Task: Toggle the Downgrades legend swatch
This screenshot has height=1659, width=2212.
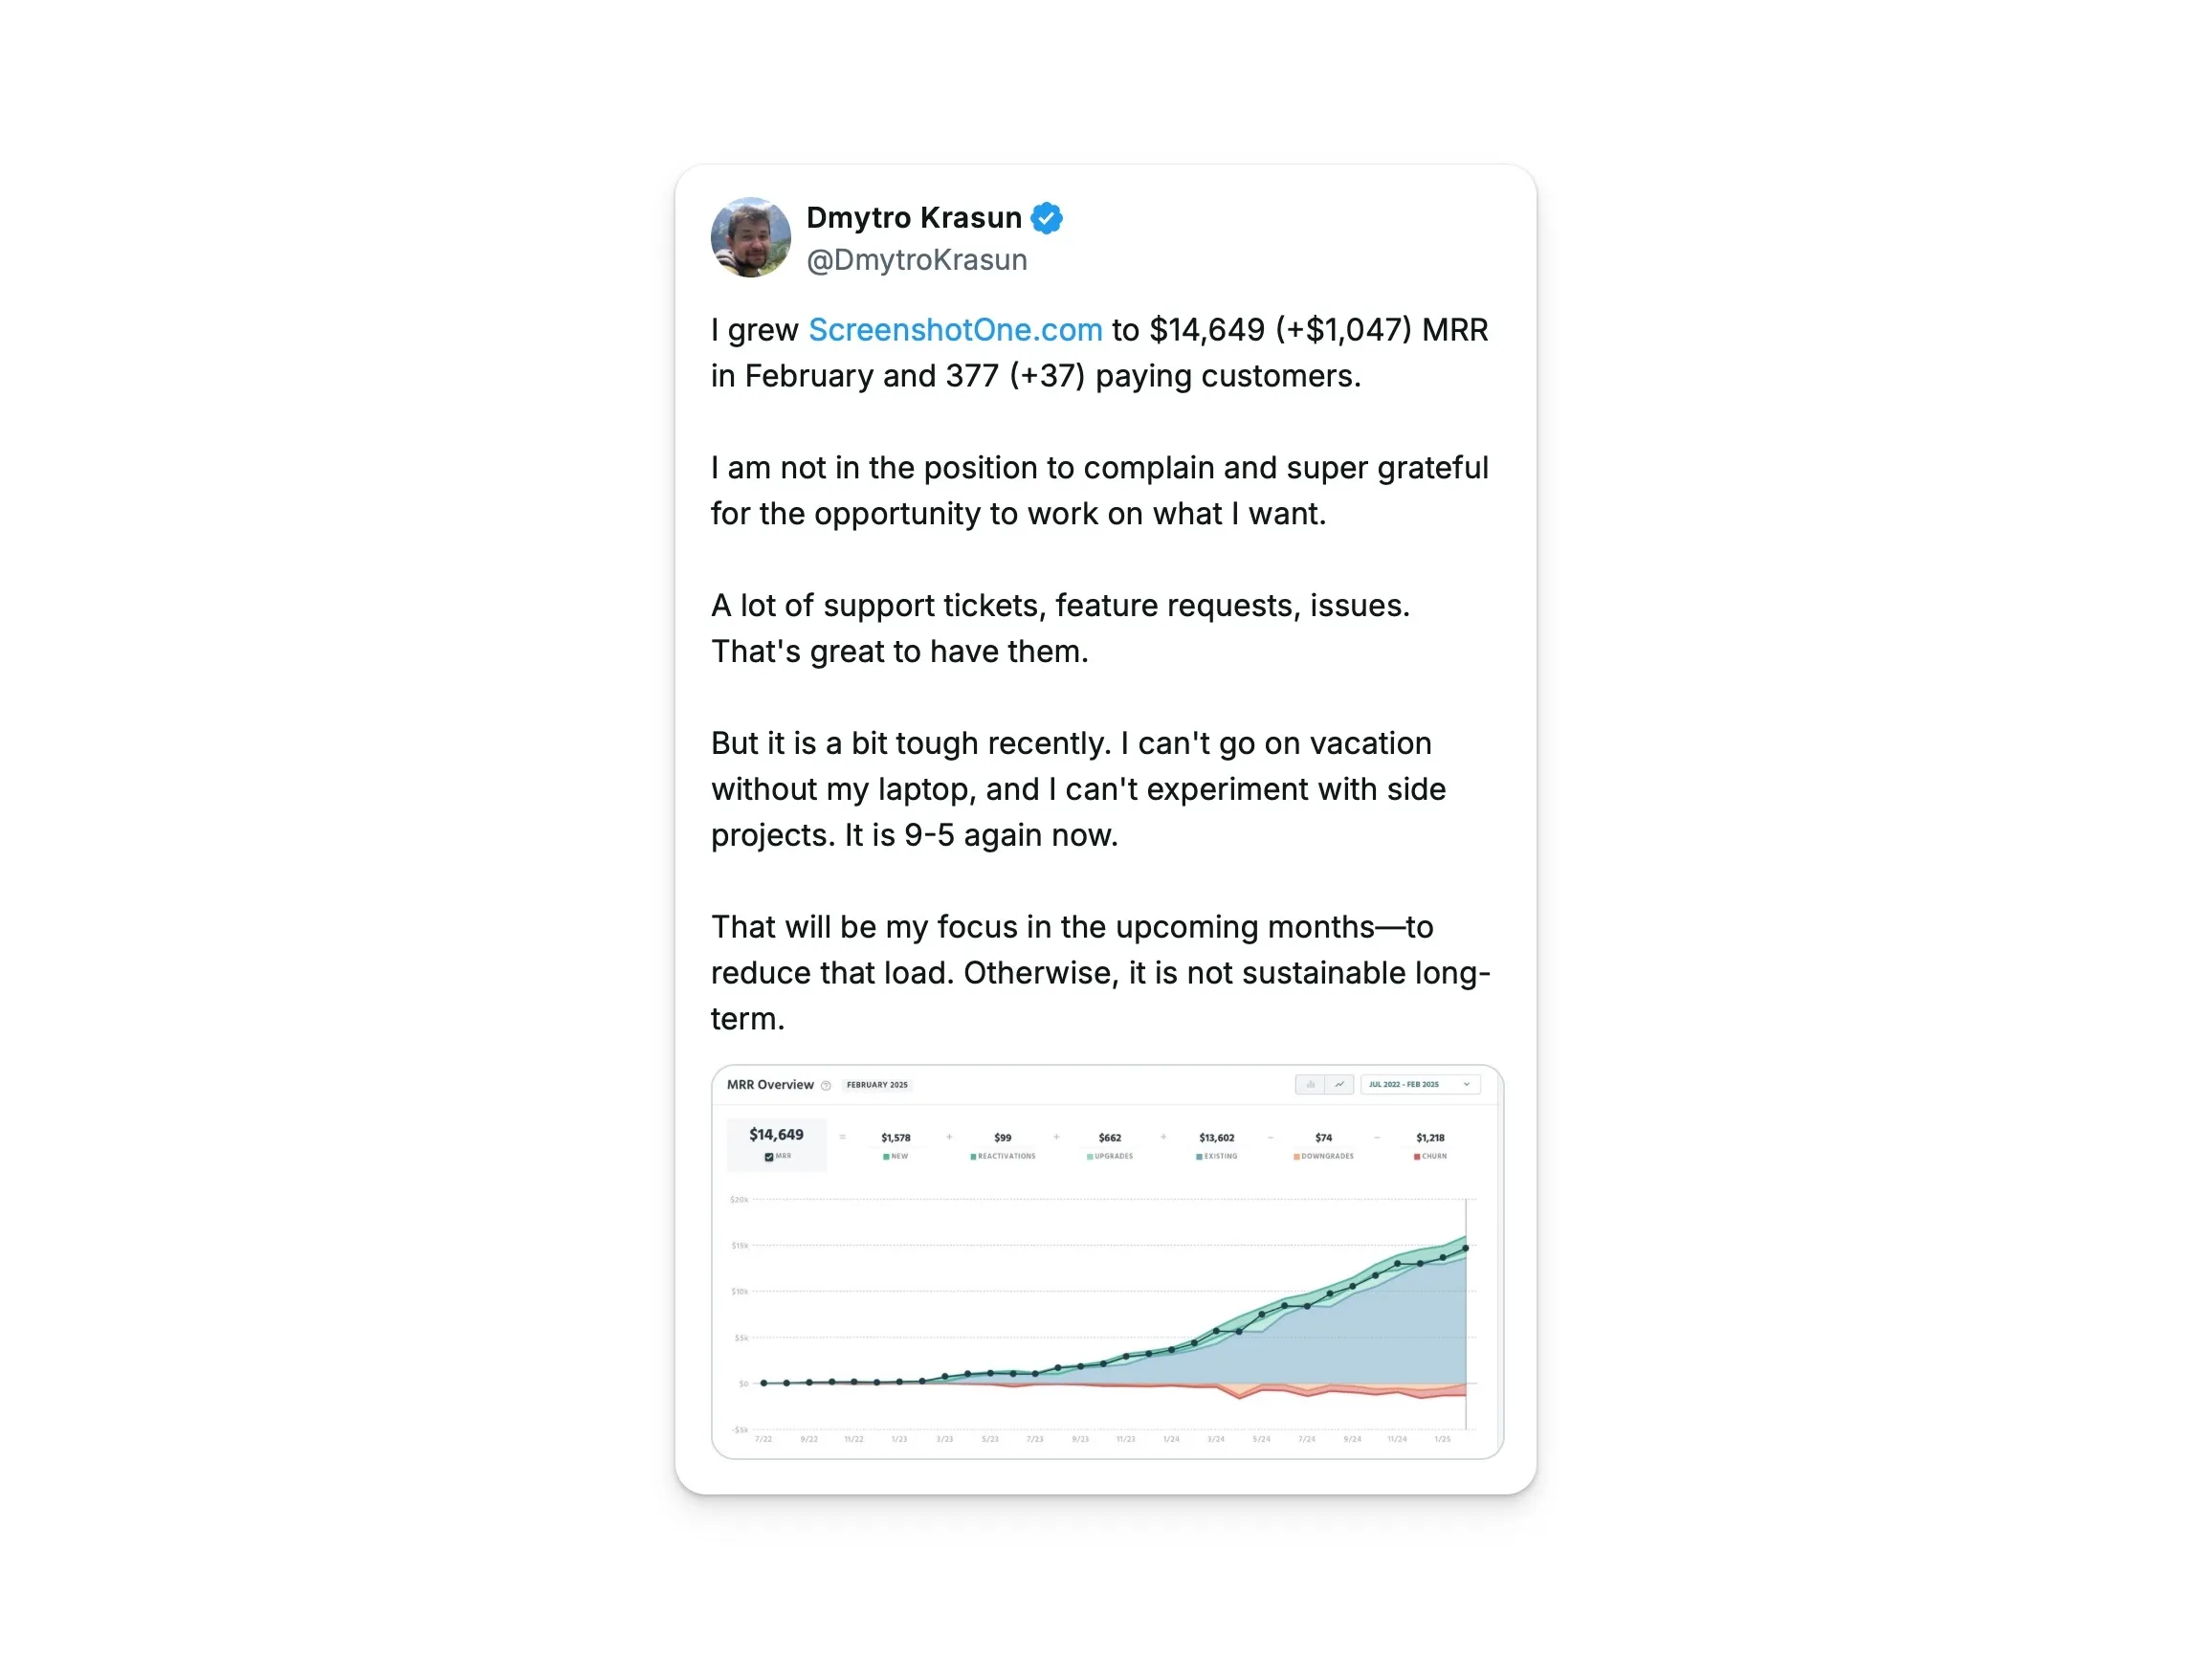Action: click(x=1297, y=1157)
